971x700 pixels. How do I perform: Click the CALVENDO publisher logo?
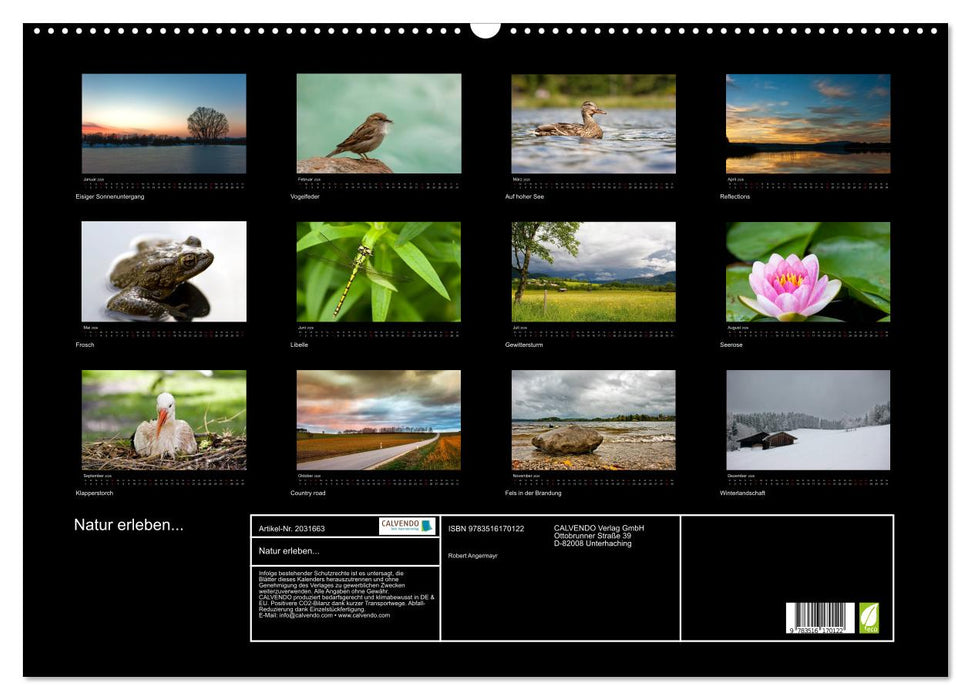405,524
